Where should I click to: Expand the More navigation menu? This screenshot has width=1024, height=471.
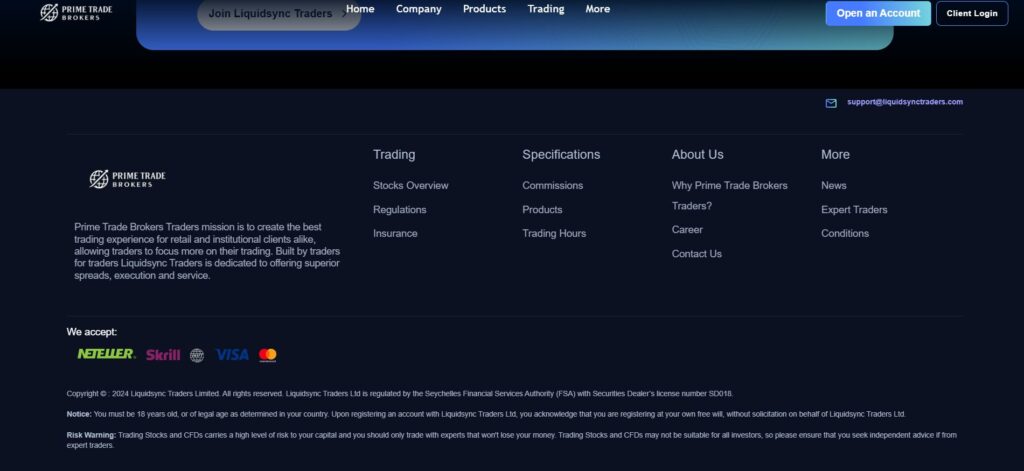pos(598,9)
